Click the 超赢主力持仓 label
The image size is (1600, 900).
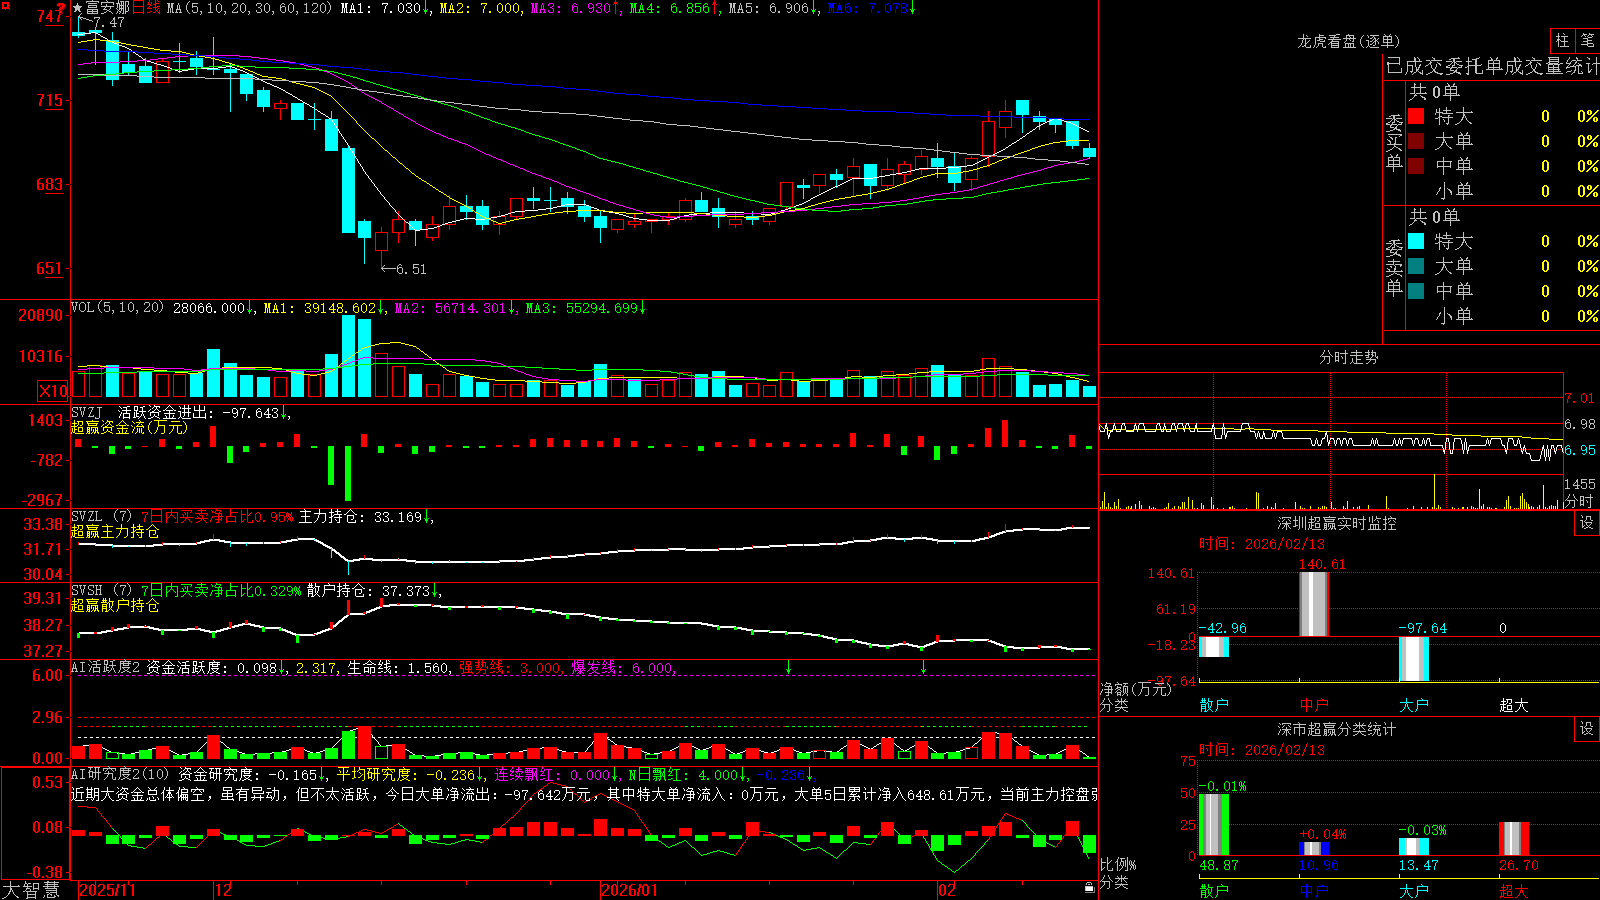pos(115,531)
